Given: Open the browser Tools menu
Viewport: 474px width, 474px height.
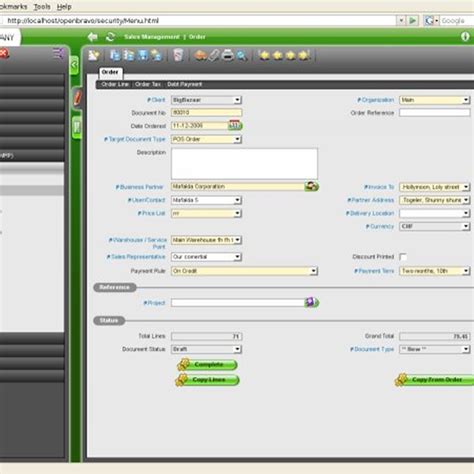Looking at the screenshot, I should point(42,6).
